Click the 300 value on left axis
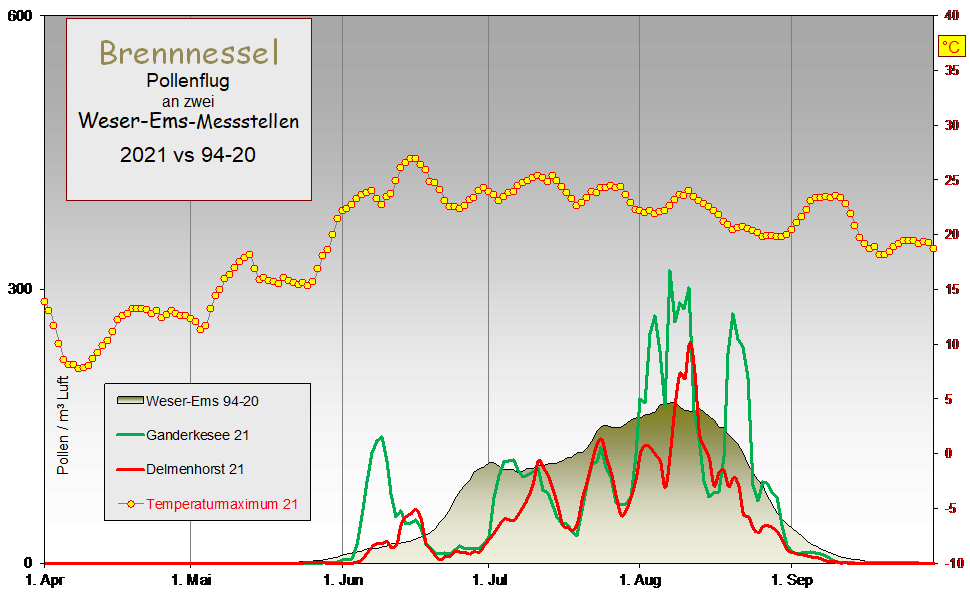970x603 pixels. coord(22,289)
